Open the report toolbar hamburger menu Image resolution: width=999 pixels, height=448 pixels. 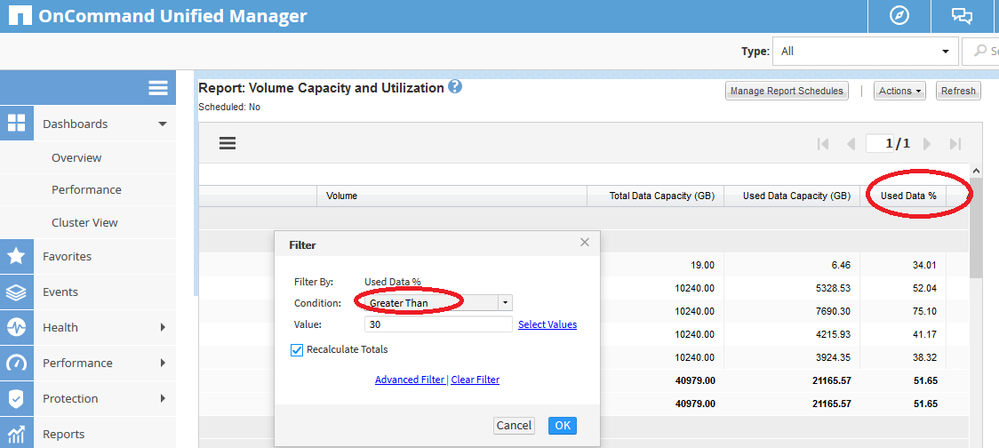click(x=227, y=143)
